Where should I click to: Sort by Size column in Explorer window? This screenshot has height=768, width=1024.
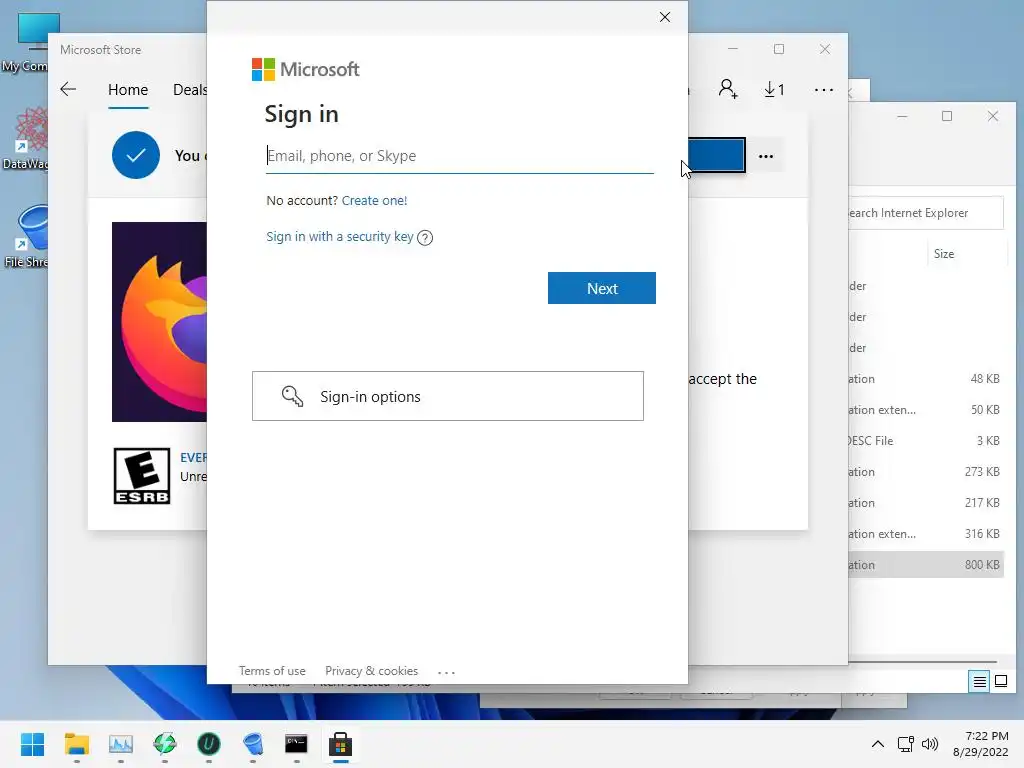[x=944, y=254]
